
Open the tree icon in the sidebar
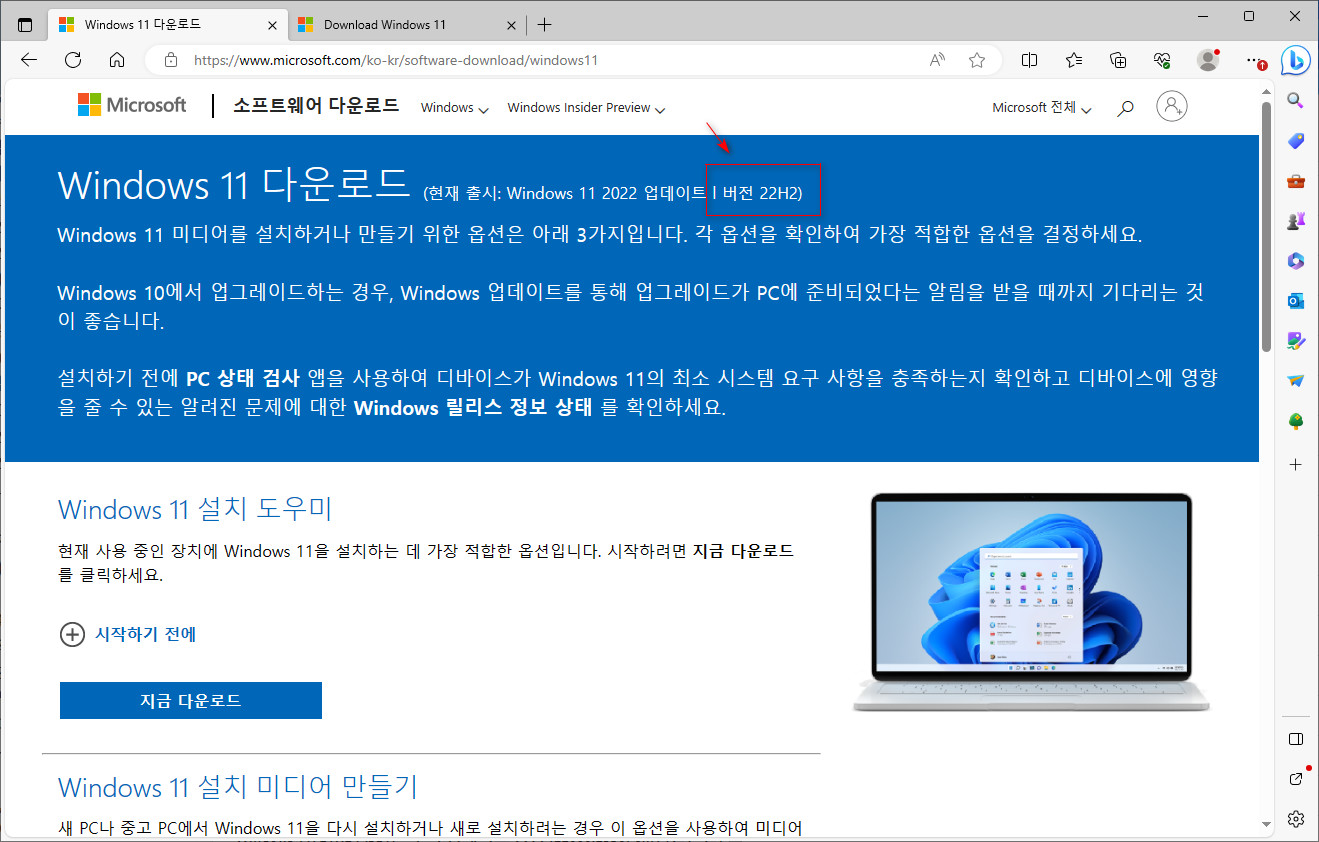tap(1296, 421)
